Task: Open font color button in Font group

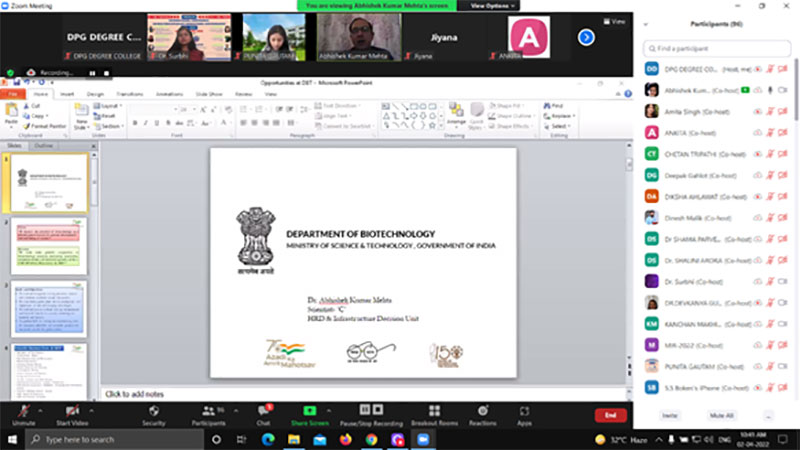Action: coord(223,123)
